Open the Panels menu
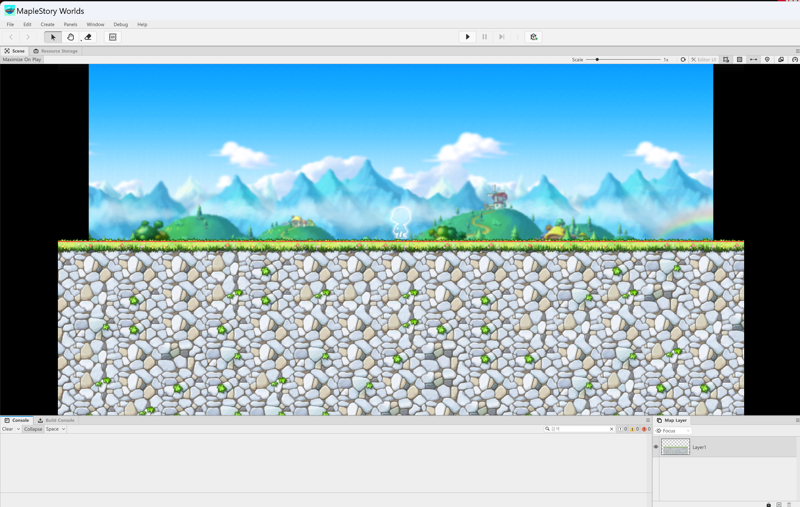This screenshot has height=507, width=800. point(70,24)
